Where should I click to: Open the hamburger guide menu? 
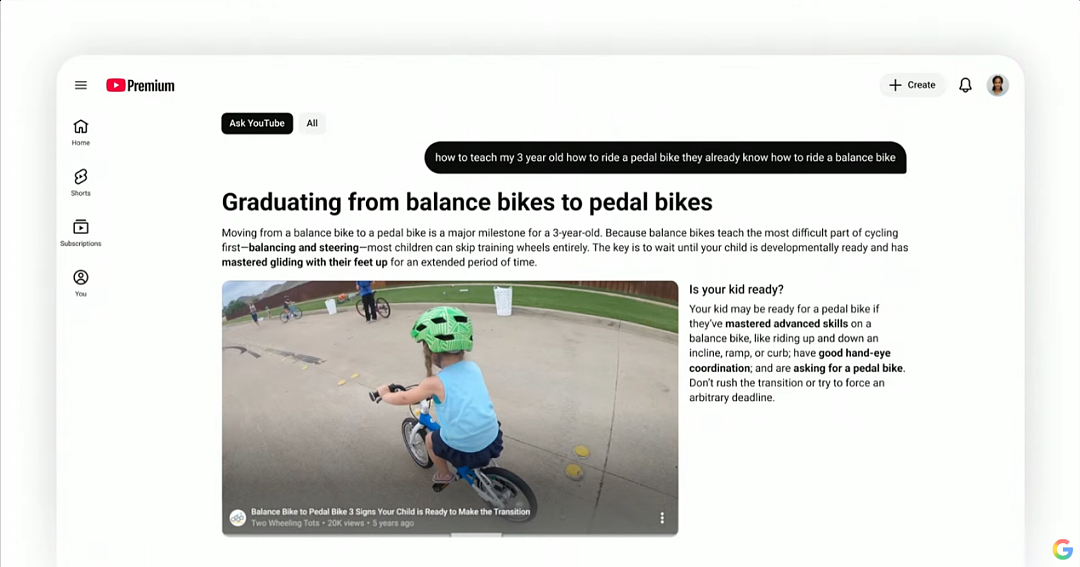click(x=81, y=85)
